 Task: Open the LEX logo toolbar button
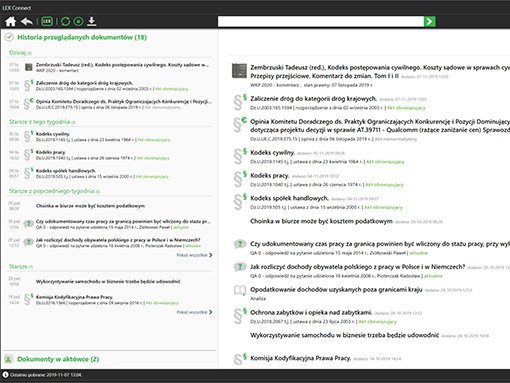(47, 22)
